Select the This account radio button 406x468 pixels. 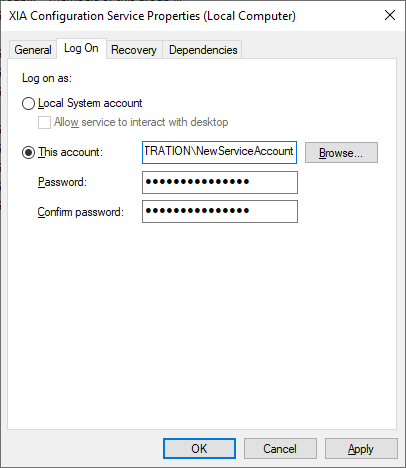(x=28, y=153)
